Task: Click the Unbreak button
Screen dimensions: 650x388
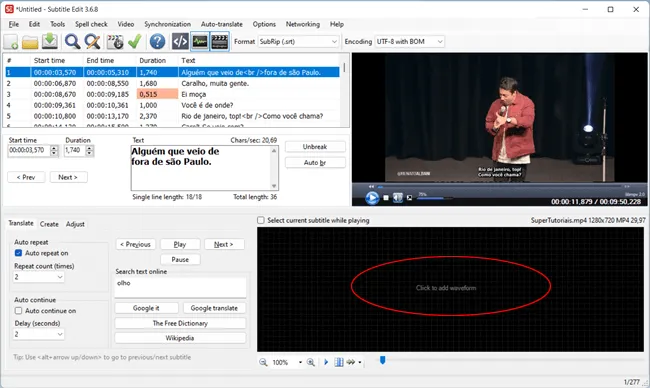Action: pyautogui.click(x=315, y=147)
